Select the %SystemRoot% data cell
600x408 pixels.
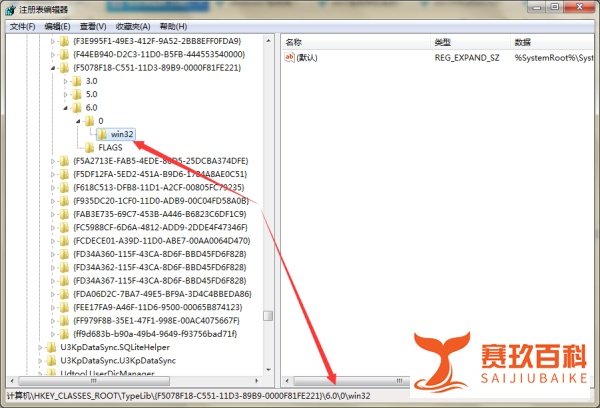click(554, 58)
